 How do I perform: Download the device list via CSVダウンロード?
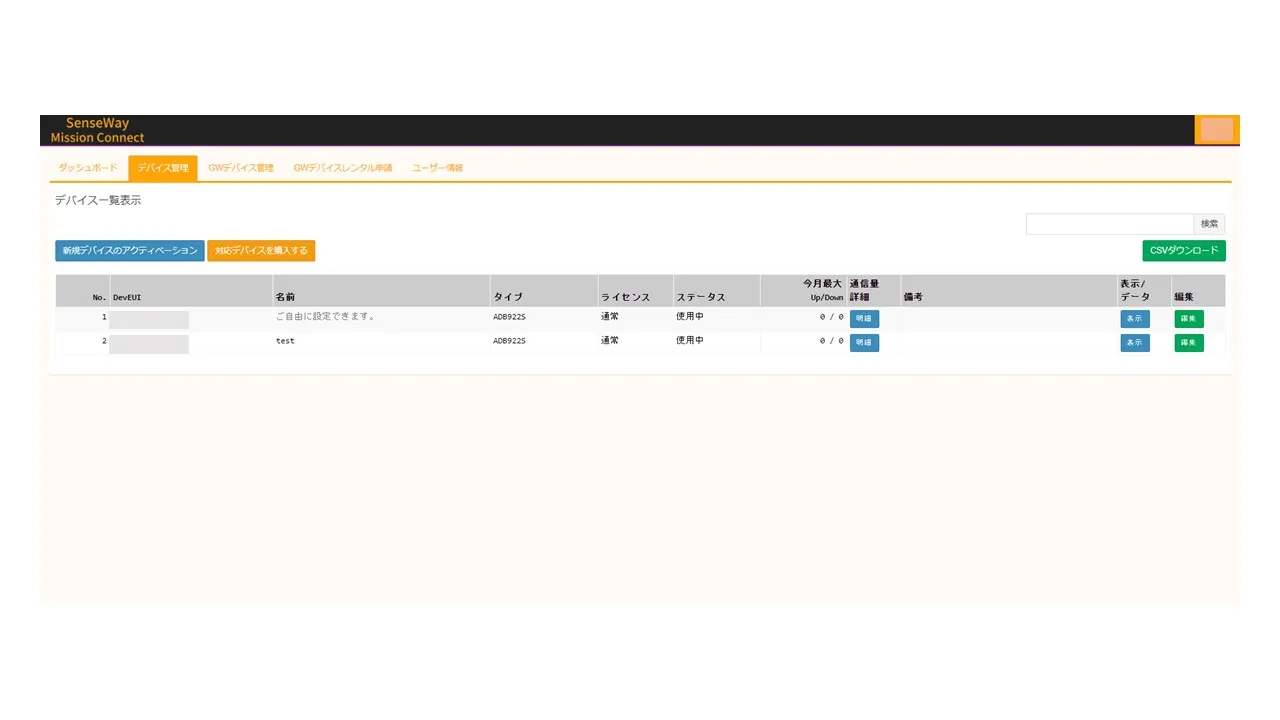click(x=1184, y=251)
